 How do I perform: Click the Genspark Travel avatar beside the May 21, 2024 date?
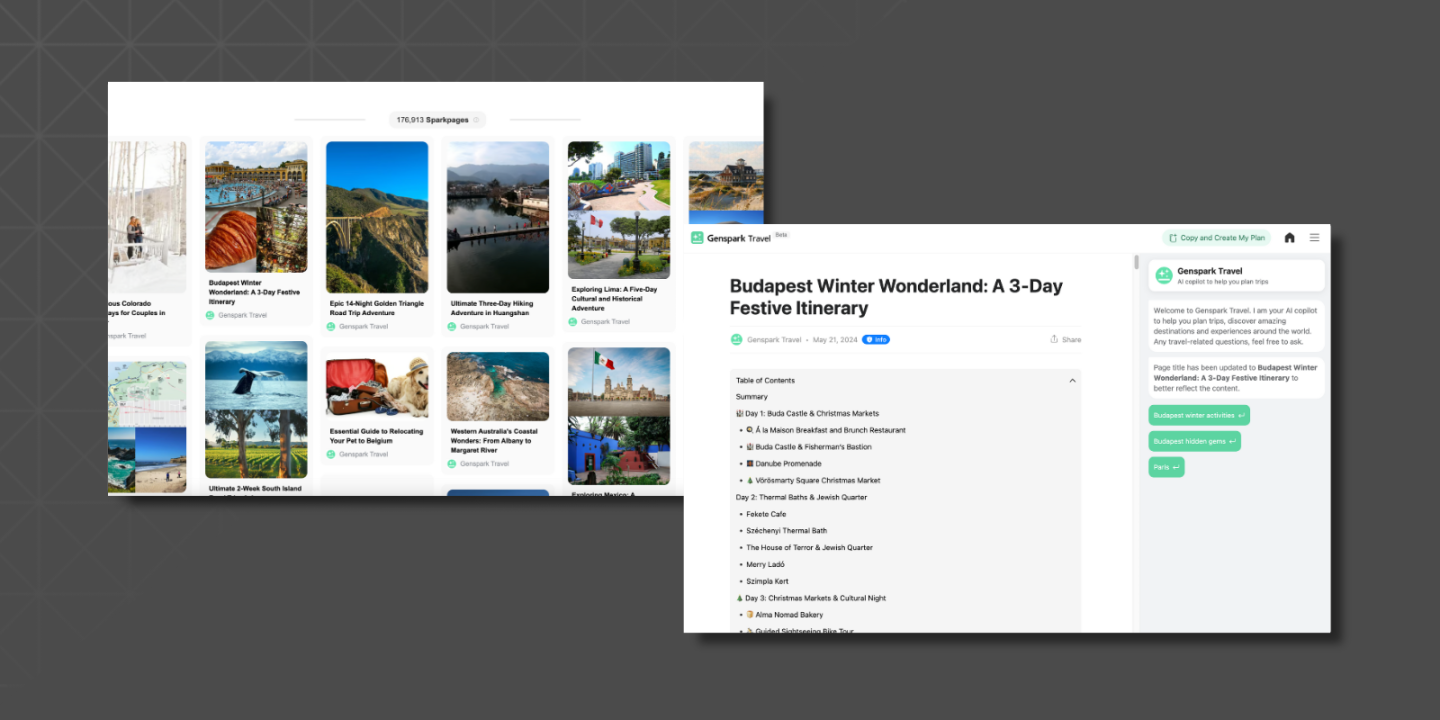pyautogui.click(x=737, y=339)
